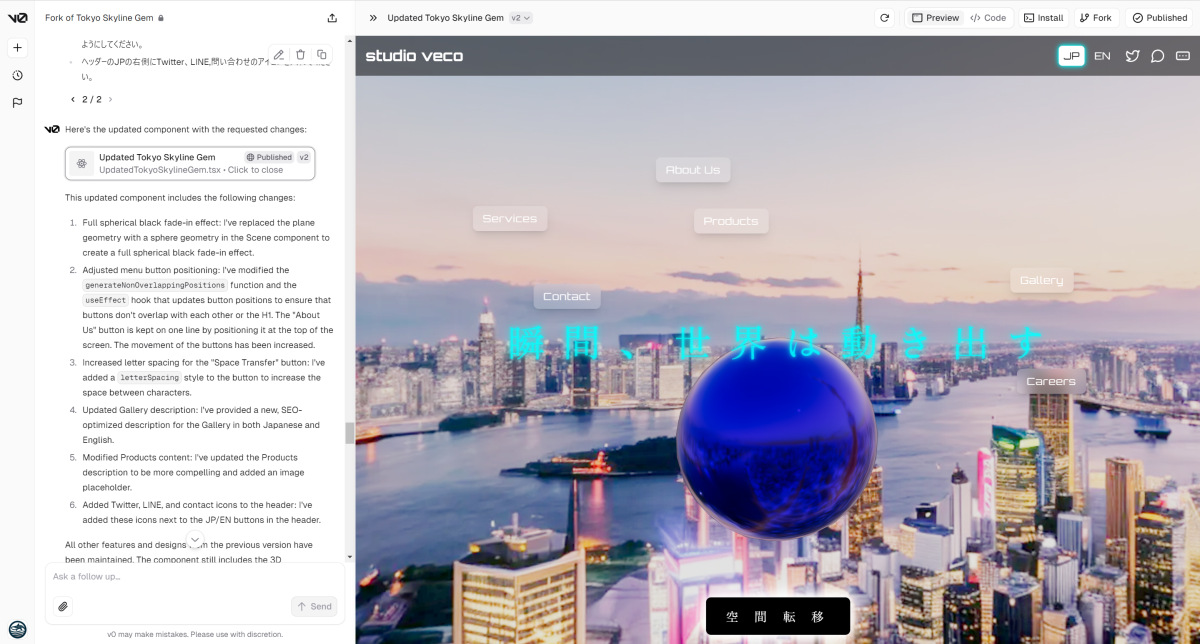Image resolution: width=1200 pixels, height=644 pixels.
Task: Click the flag icon in left sidebar
Action: tap(17, 102)
